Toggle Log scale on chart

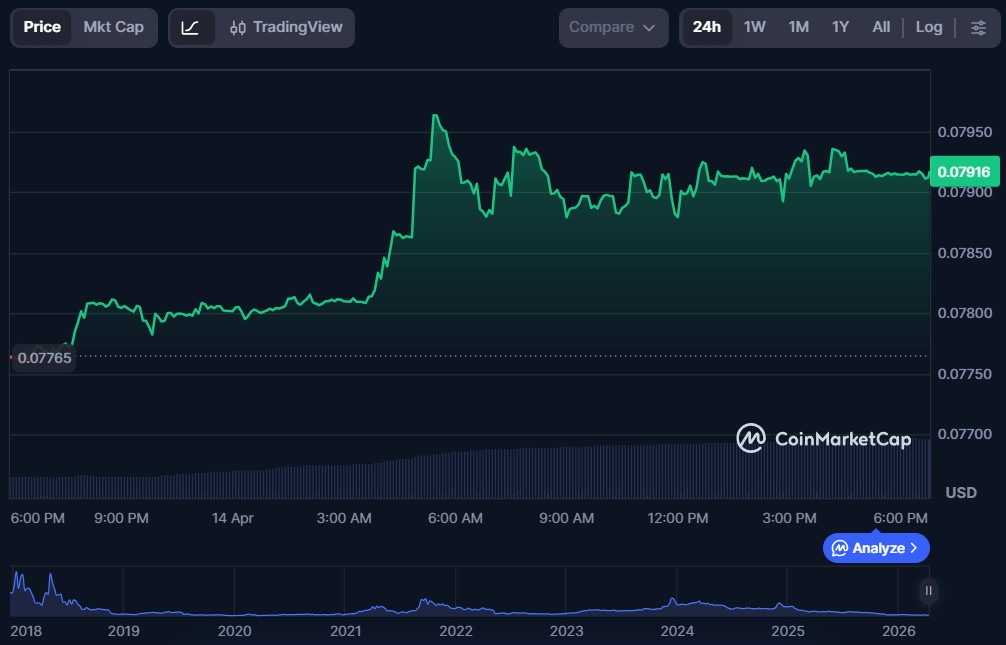coord(928,28)
